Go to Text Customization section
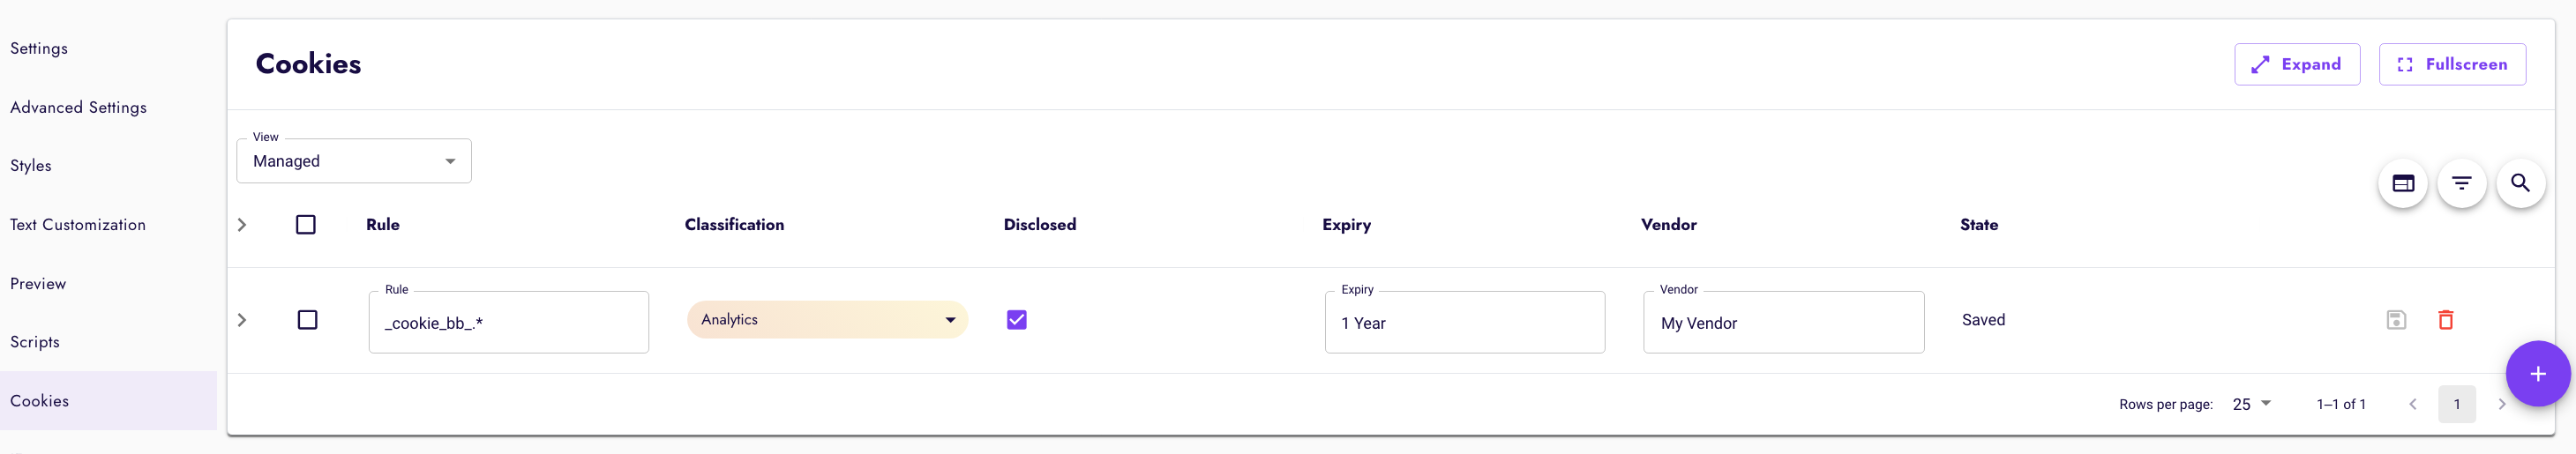 (x=78, y=225)
